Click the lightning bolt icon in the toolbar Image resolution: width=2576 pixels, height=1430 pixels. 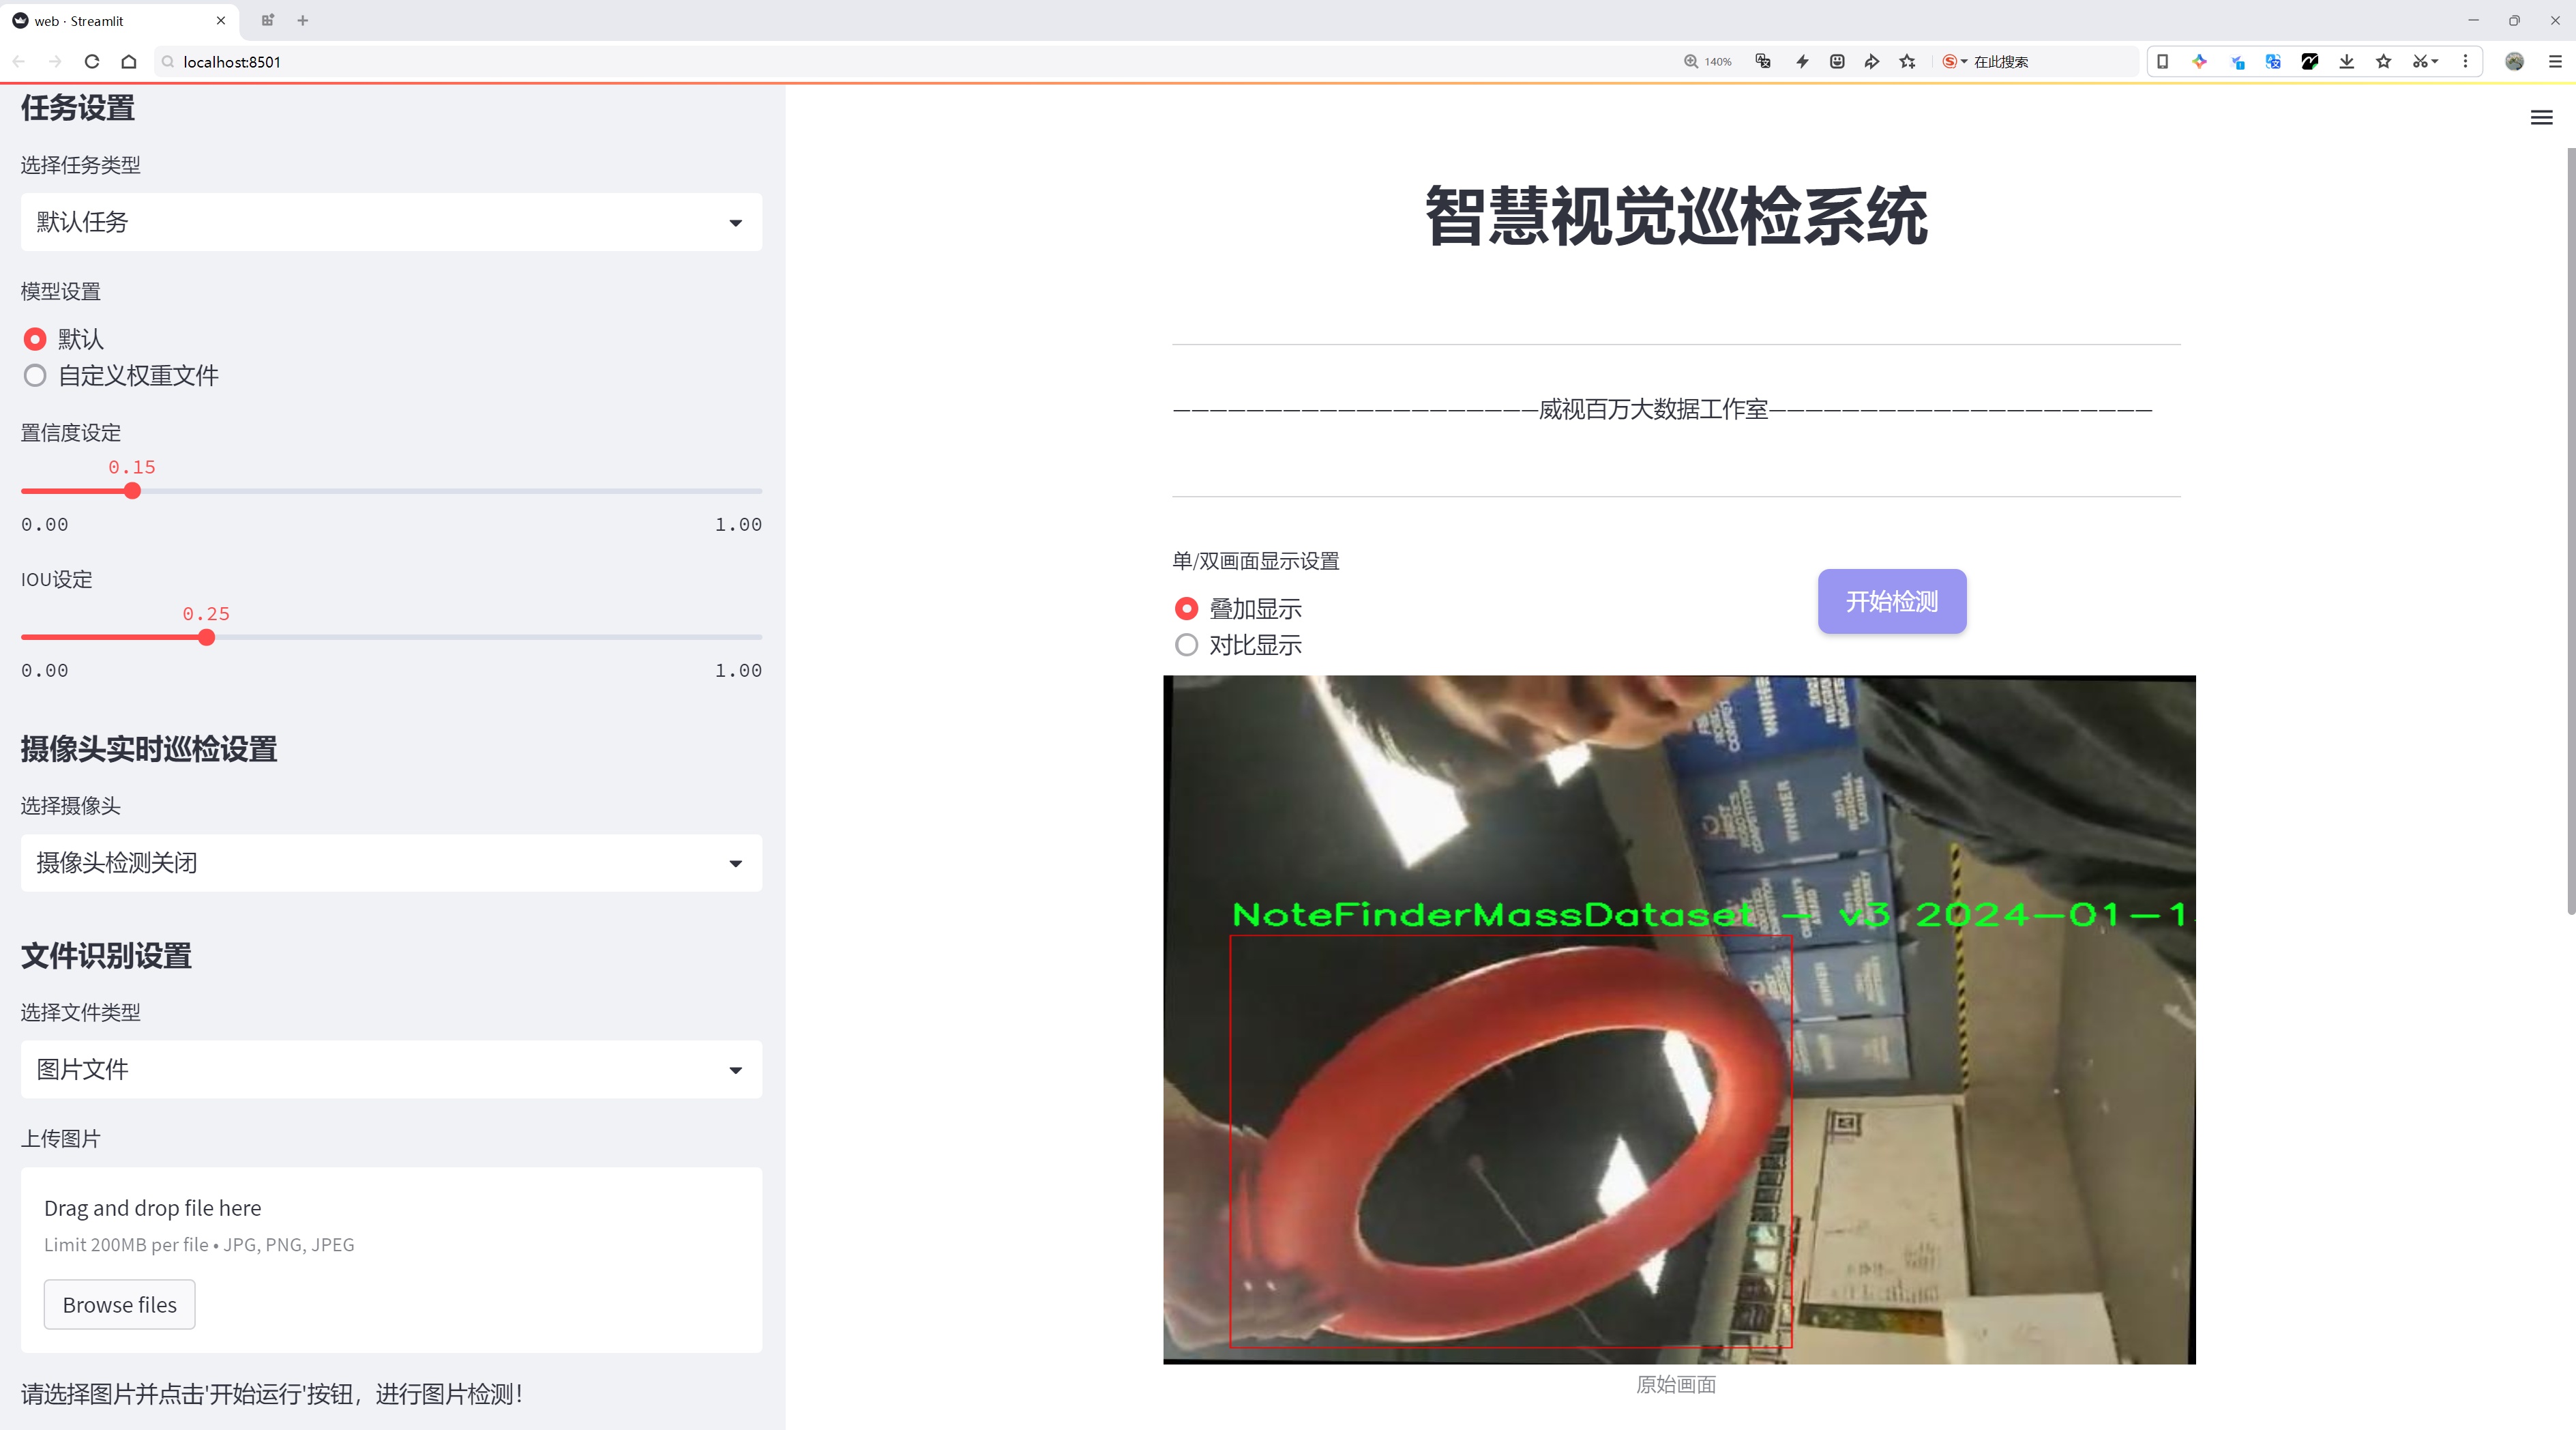coord(1801,61)
